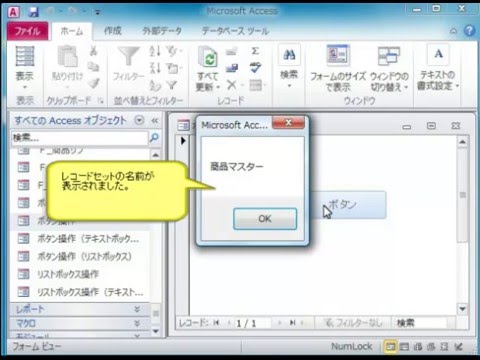This screenshot has width=480, height=360.
Task: Open the selection filter dropdown
Action: 175,51
